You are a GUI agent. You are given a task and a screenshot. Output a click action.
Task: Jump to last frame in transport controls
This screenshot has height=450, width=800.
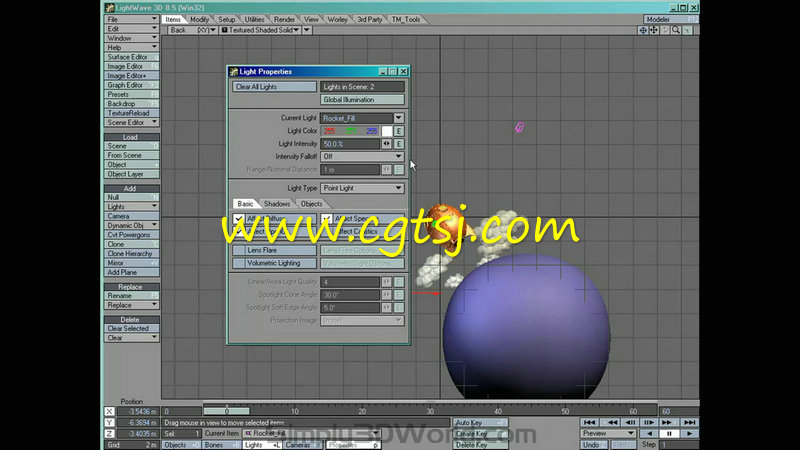[x=689, y=422]
